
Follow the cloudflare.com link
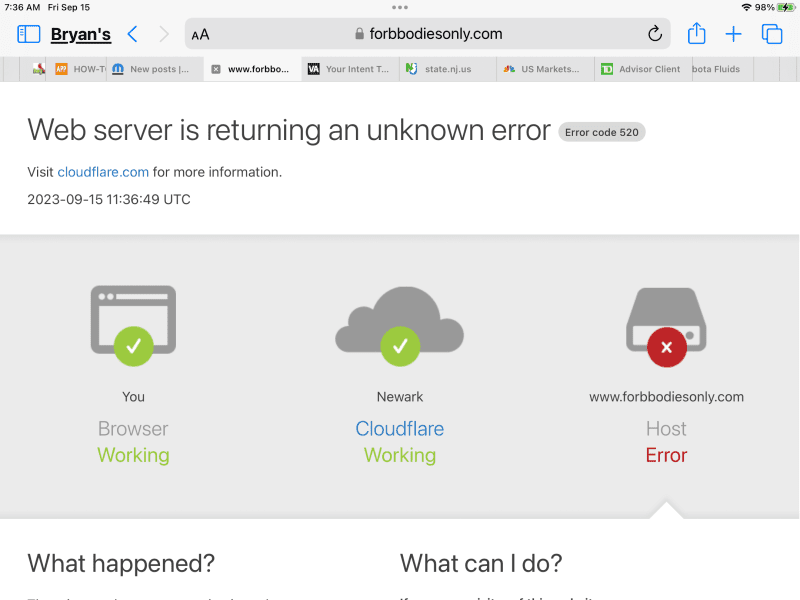coord(103,172)
